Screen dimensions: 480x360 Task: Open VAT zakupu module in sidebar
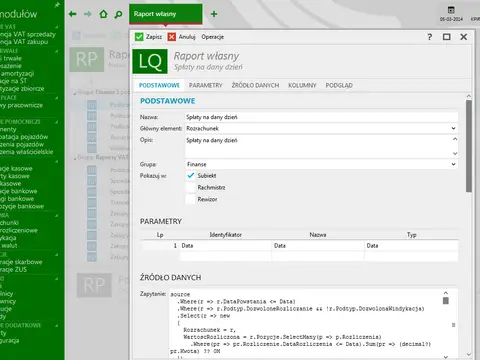point(24,42)
